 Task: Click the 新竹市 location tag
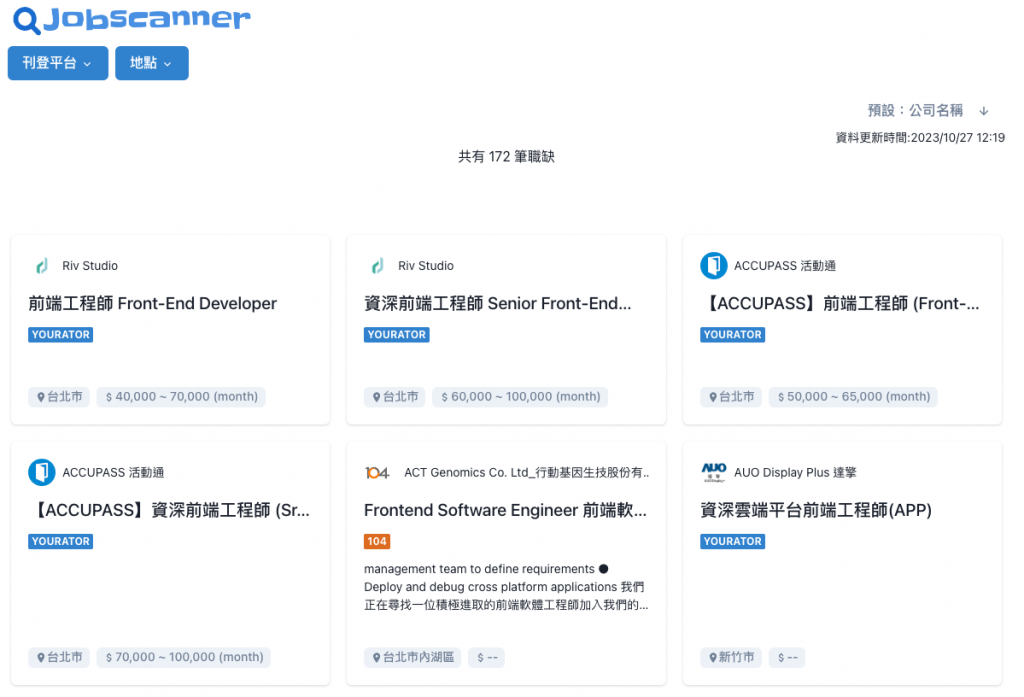click(731, 657)
